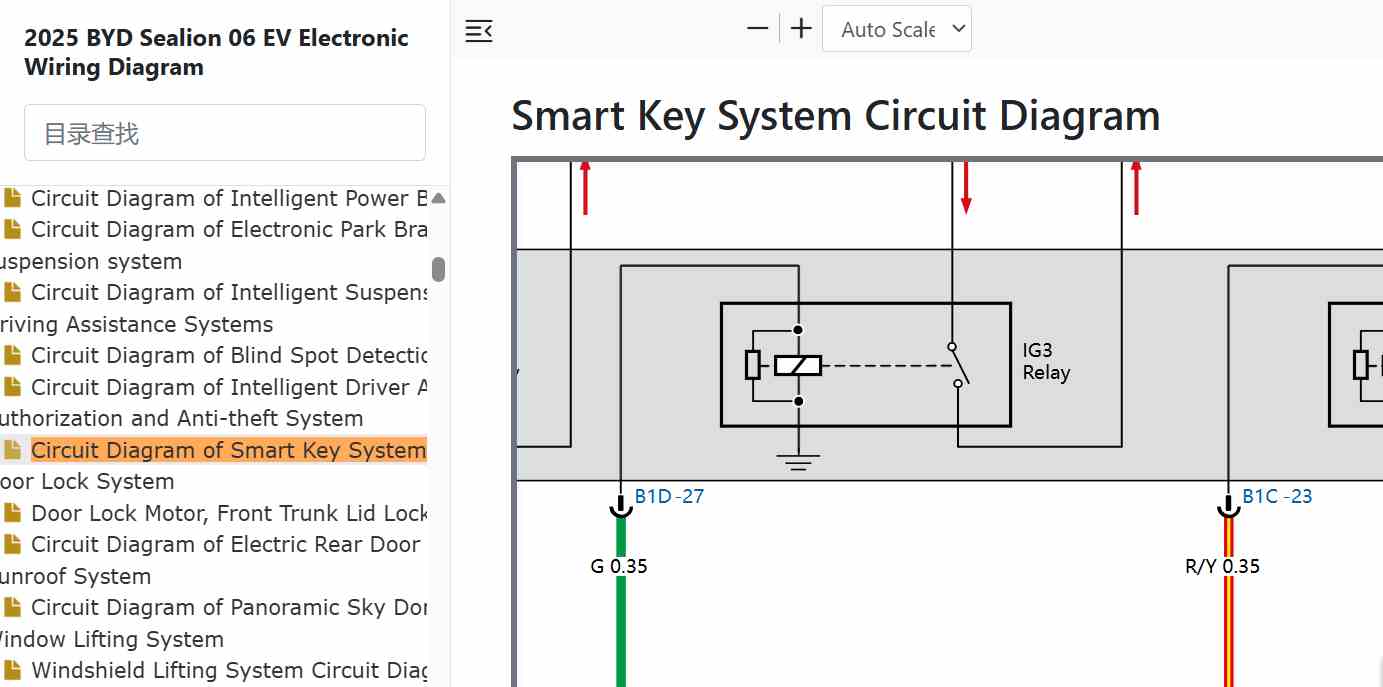Click the IG3 relay coil symbol
The height and width of the screenshot is (687, 1383).
coord(798,365)
